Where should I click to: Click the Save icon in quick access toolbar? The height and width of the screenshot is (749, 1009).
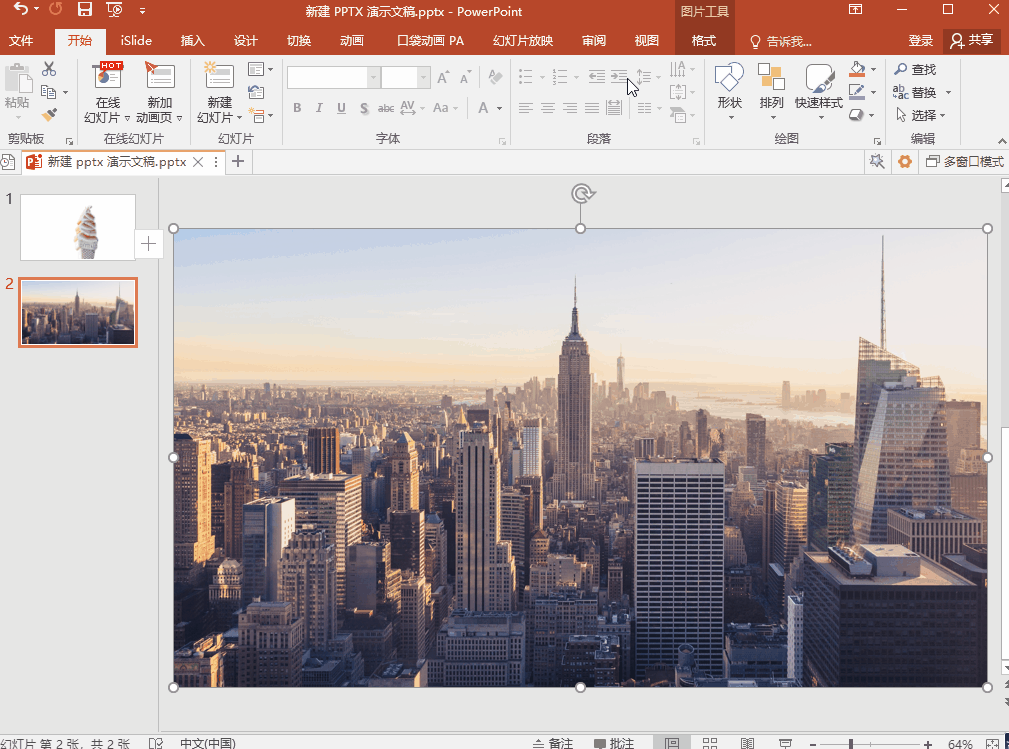85,10
